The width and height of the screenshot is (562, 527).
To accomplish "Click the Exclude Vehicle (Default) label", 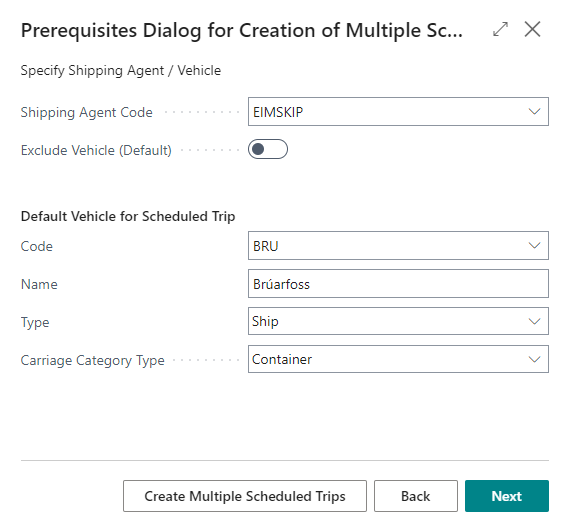I will (96, 150).
